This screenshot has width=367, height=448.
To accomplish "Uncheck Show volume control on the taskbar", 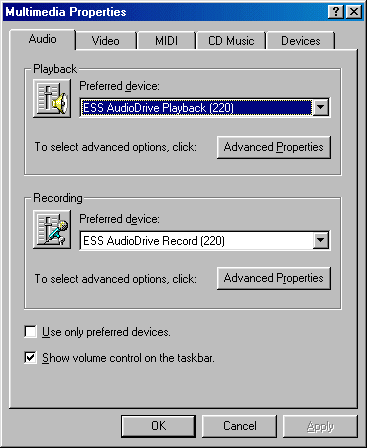I will pyautogui.click(x=30, y=358).
